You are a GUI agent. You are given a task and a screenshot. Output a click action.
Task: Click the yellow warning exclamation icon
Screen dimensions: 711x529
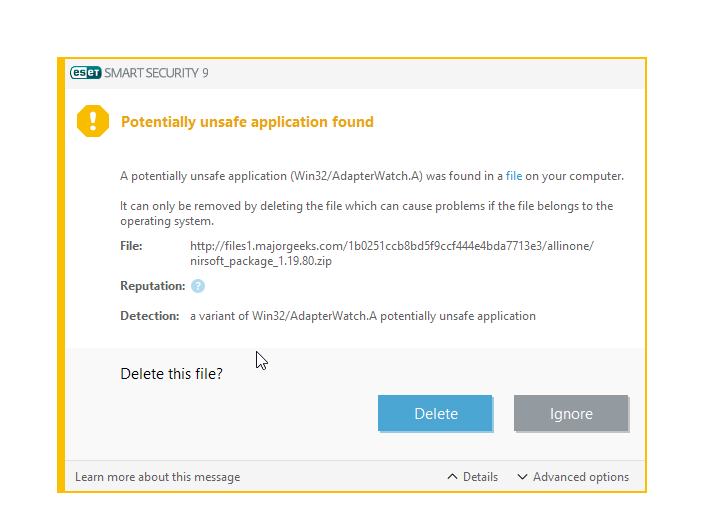(93, 121)
